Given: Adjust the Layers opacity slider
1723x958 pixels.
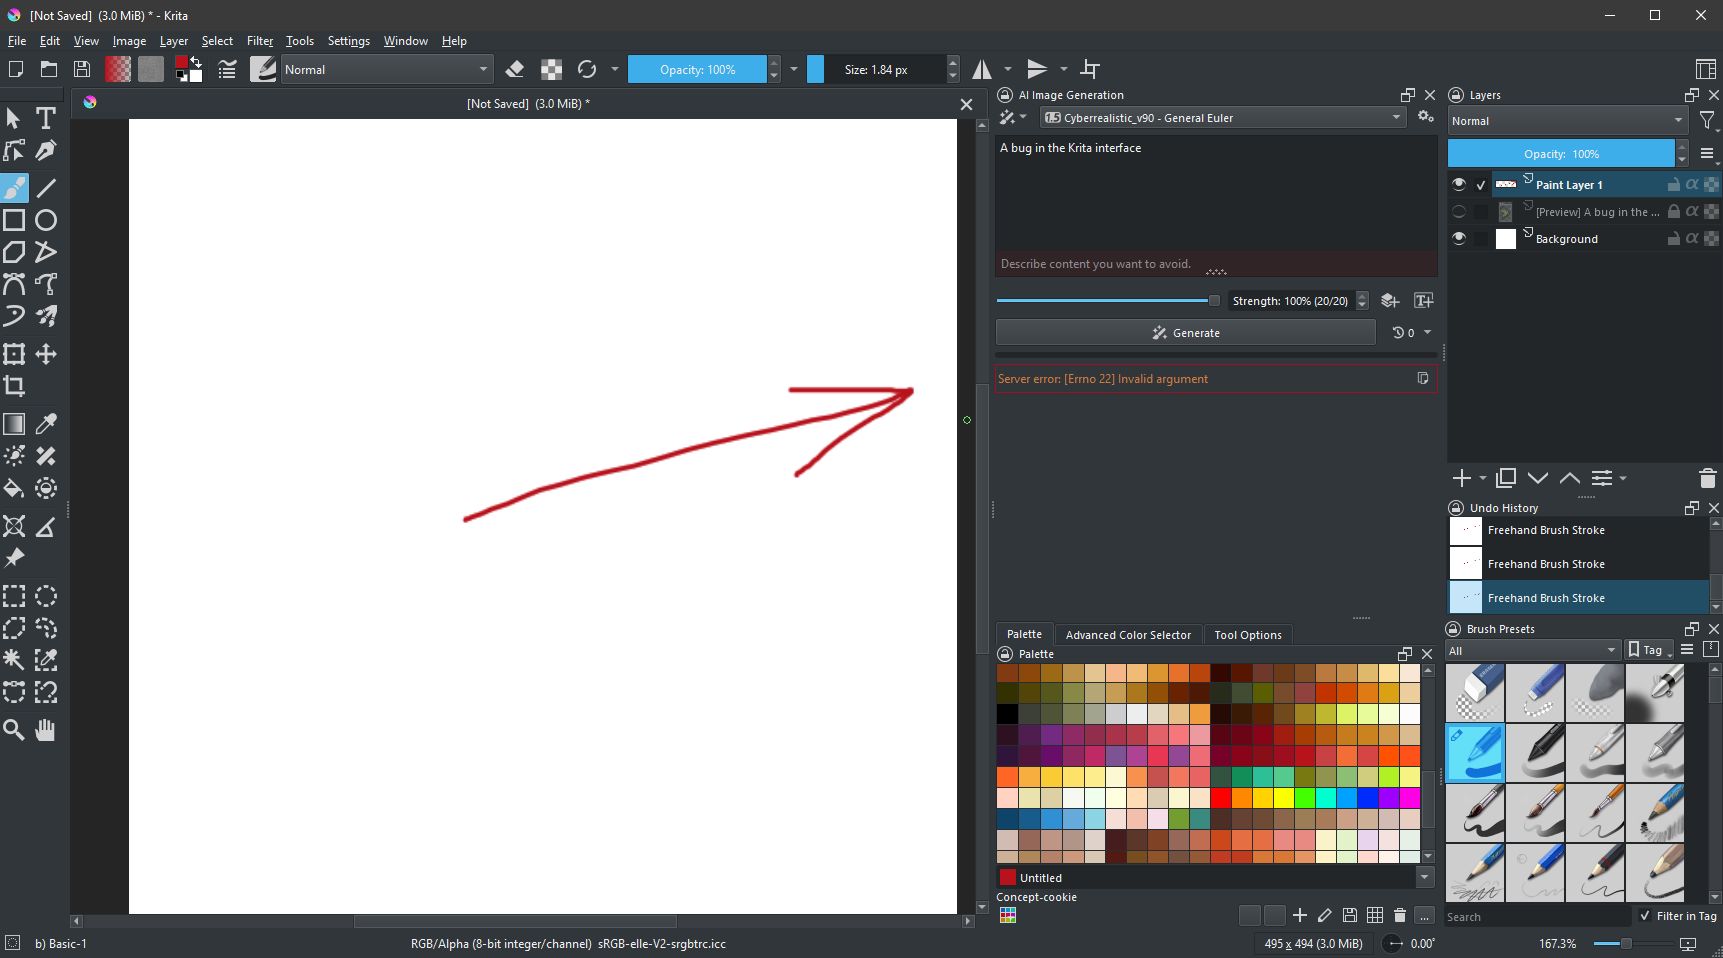Looking at the screenshot, I should tap(1561, 154).
